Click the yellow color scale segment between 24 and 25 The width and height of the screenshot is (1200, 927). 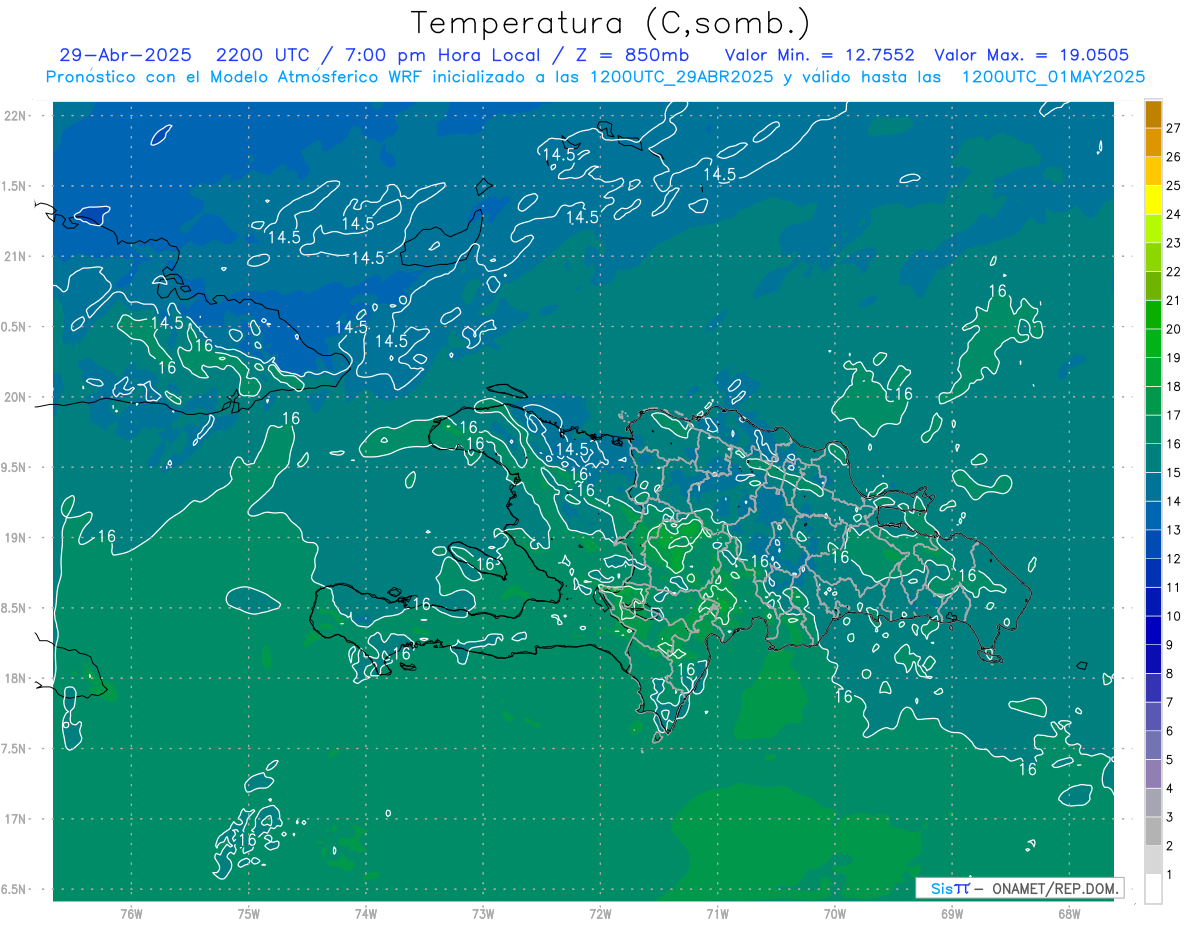click(x=1153, y=200)
